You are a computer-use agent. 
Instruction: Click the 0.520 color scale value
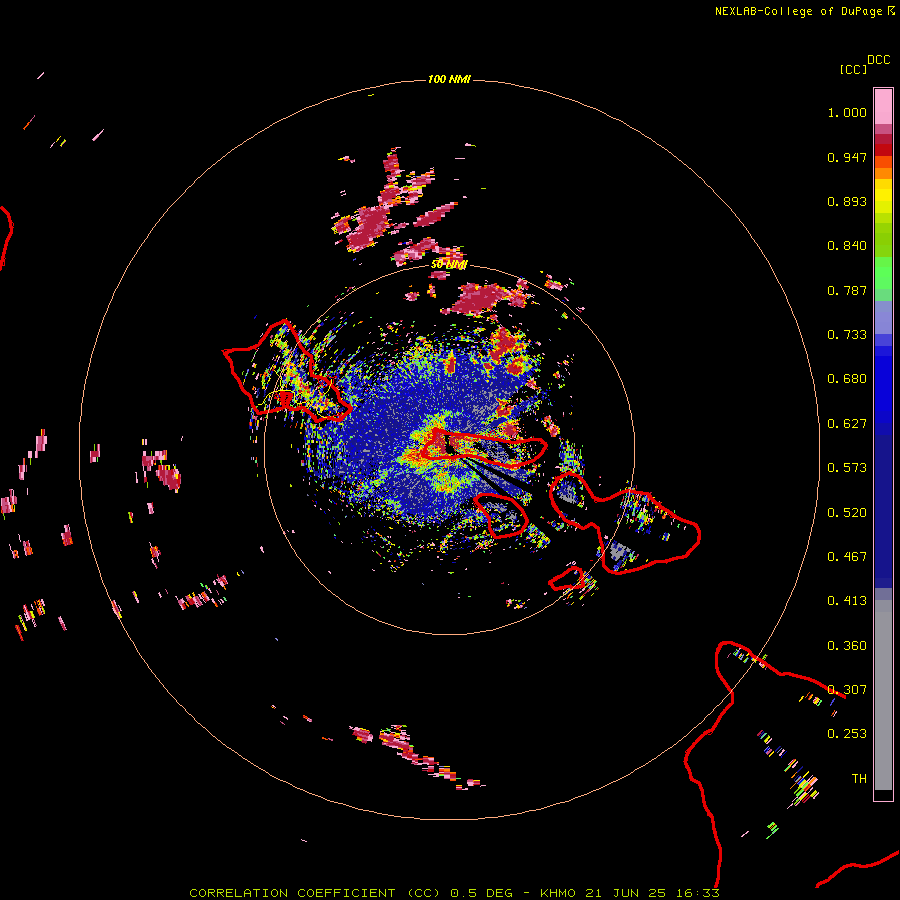[x=847, y=513]
